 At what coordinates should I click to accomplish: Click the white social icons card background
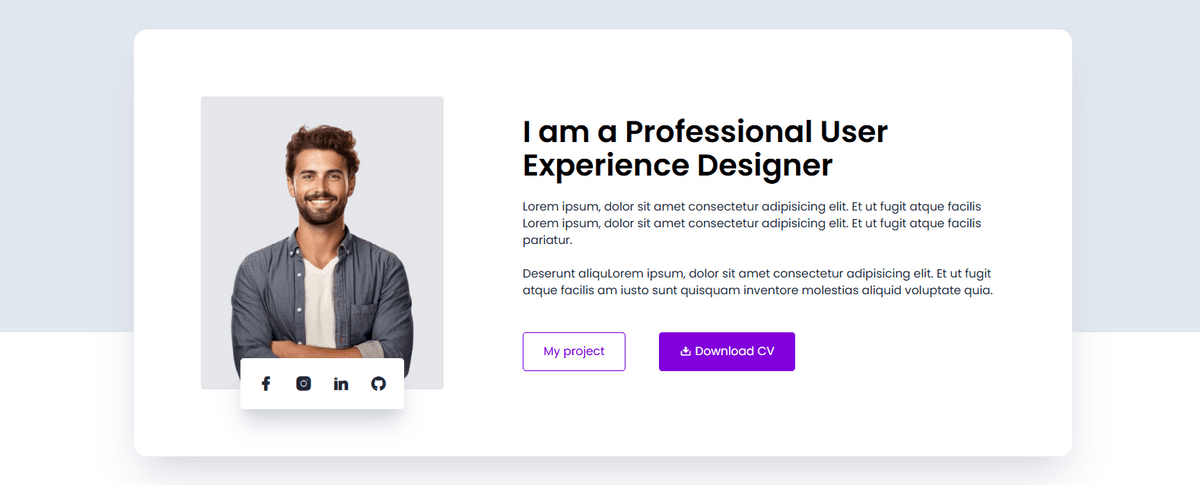322,400
